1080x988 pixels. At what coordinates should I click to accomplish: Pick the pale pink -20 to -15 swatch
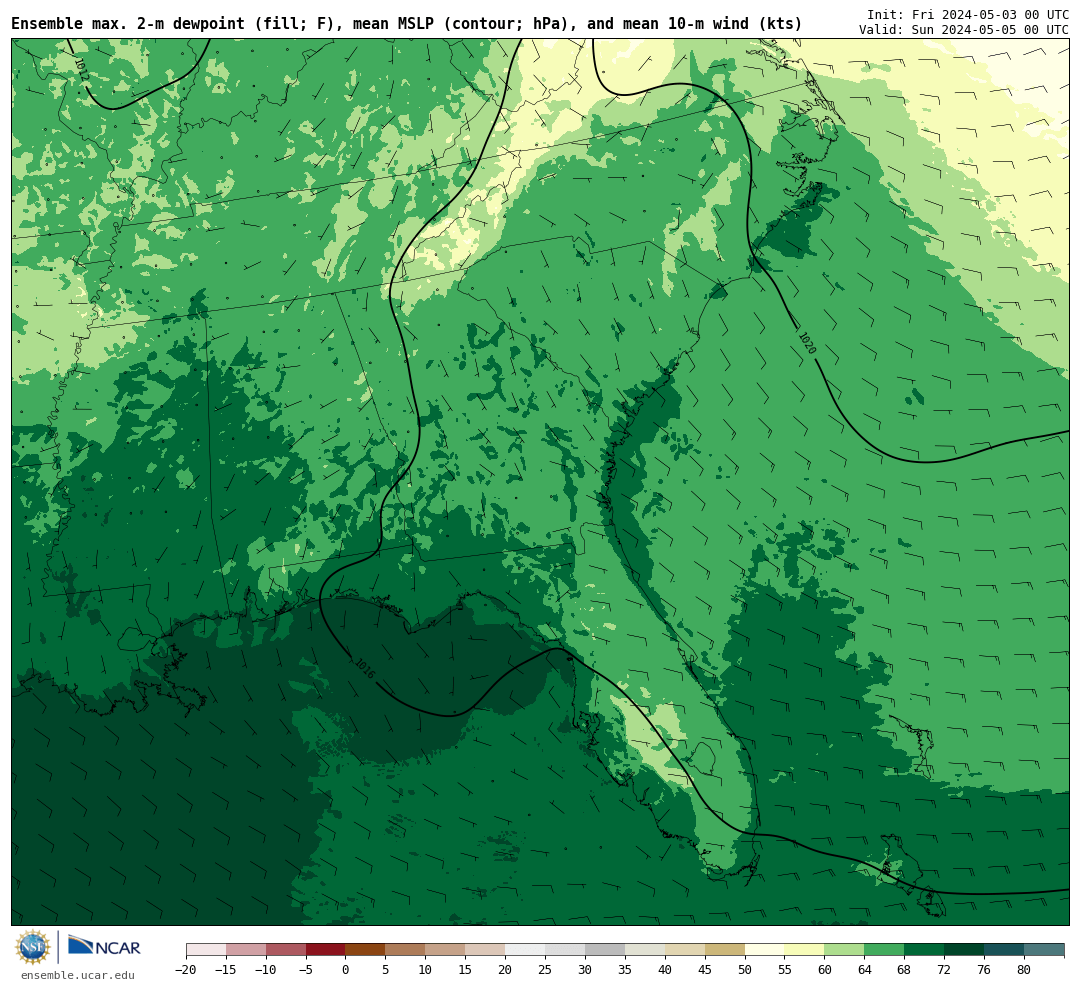(x=206, y=950)
